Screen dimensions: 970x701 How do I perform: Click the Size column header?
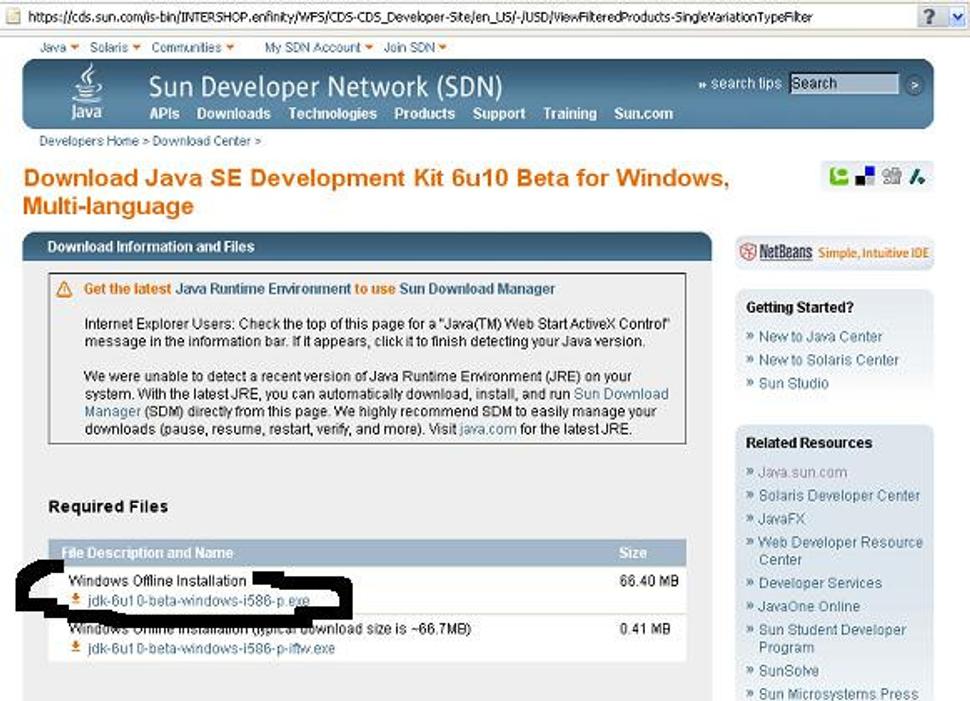[x=633, y=553]
